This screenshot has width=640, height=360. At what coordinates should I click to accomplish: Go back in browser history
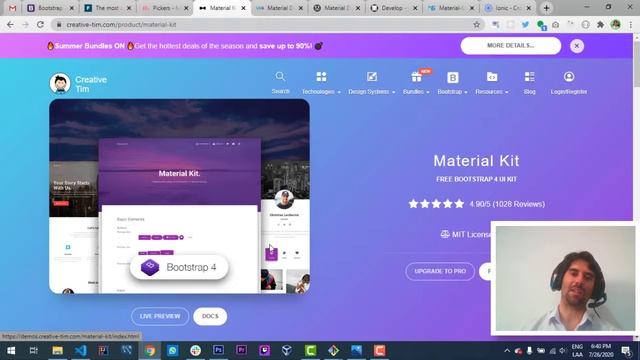[x=10, y=24]
